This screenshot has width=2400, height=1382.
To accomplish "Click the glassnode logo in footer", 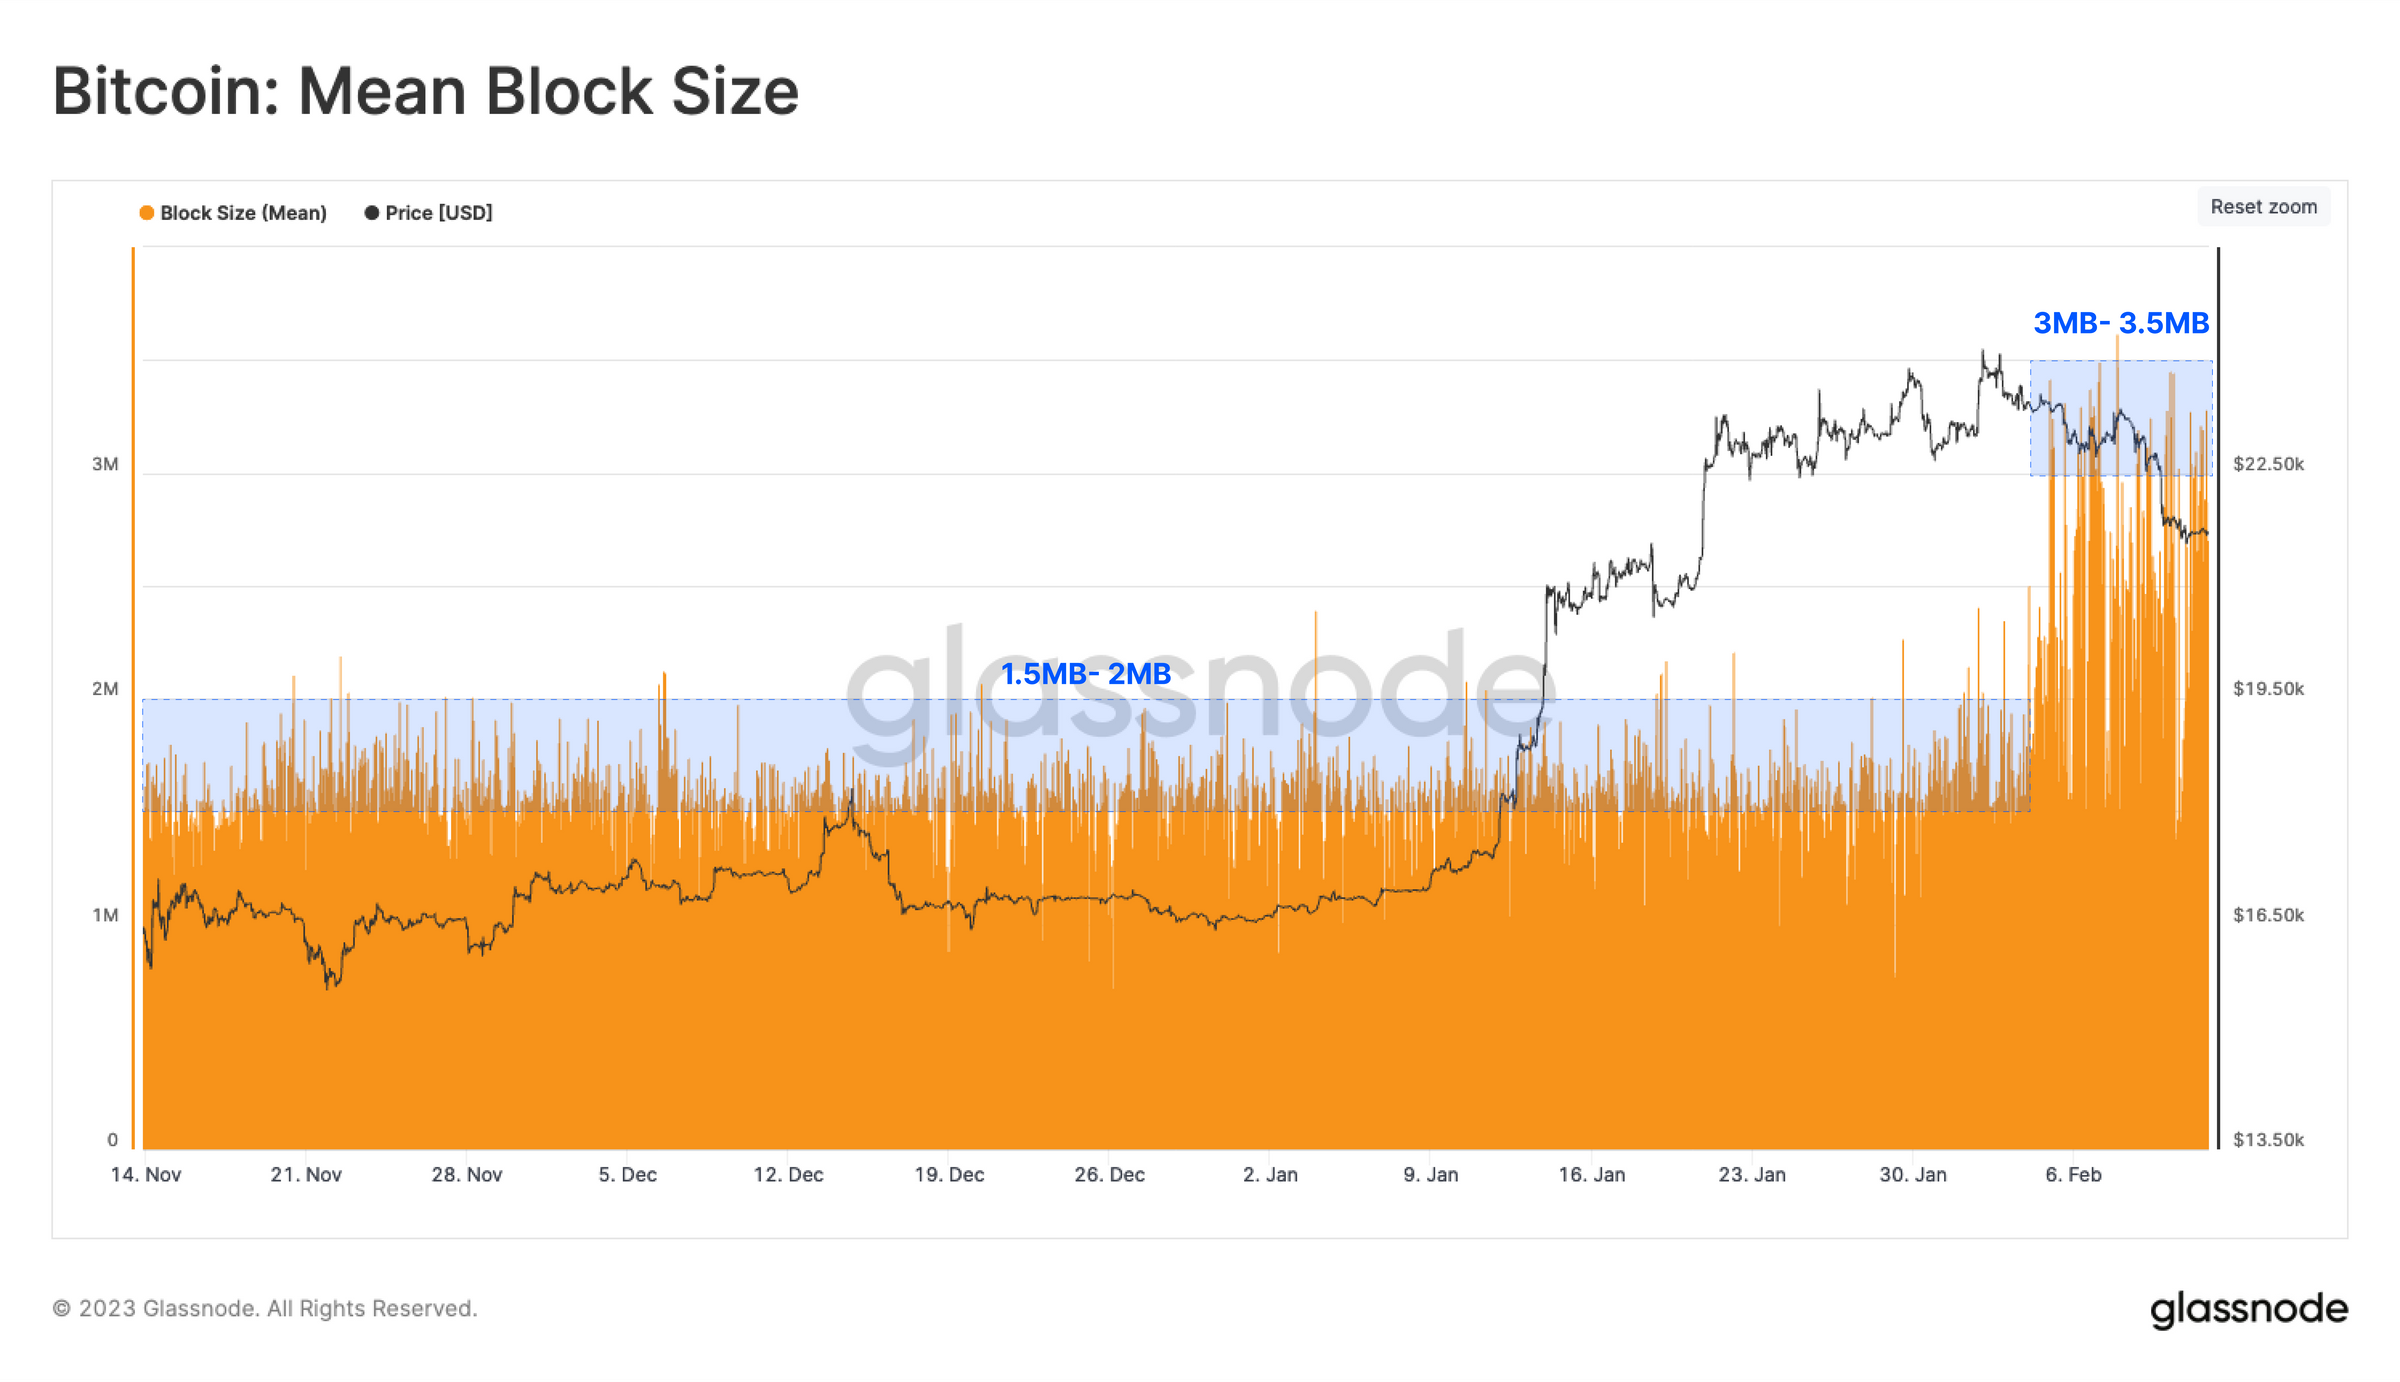I will pyautogui.click(x=2248, y=1310).
